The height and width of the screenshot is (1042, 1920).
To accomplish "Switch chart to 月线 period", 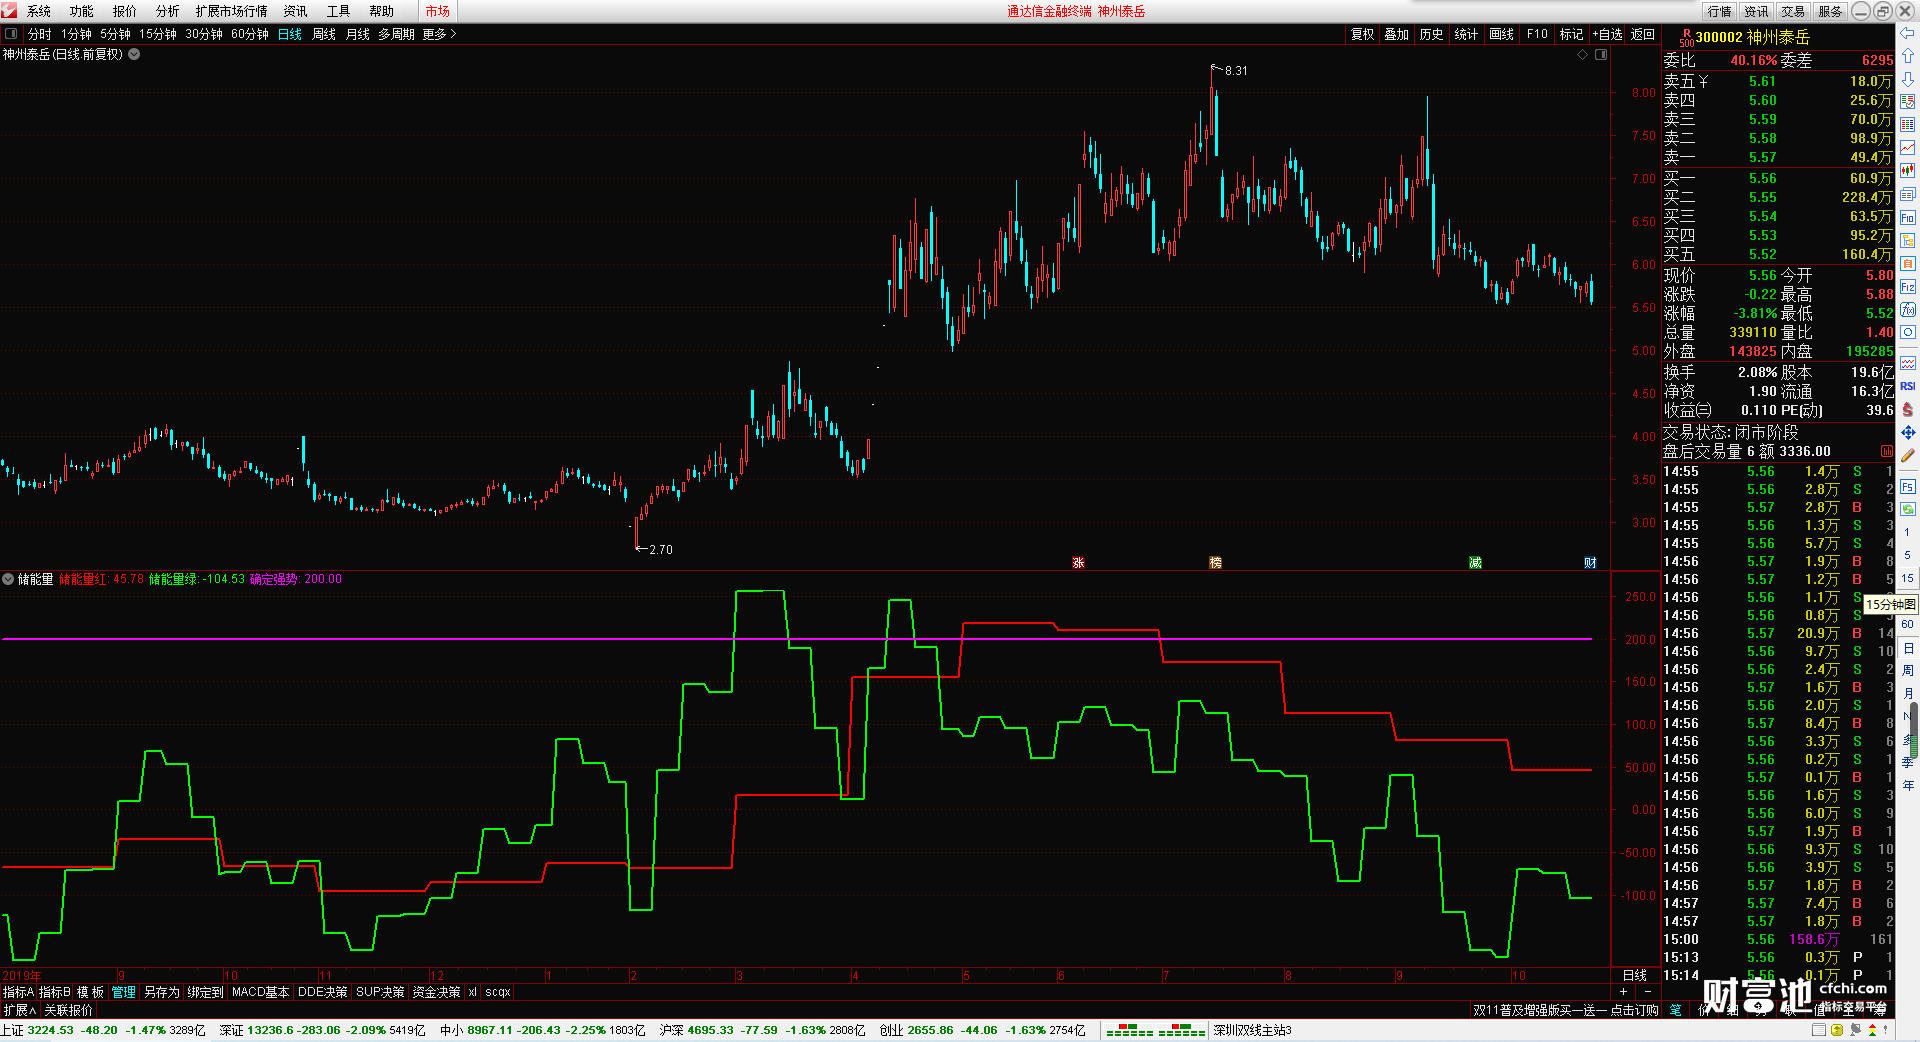I will coord(357,34).
